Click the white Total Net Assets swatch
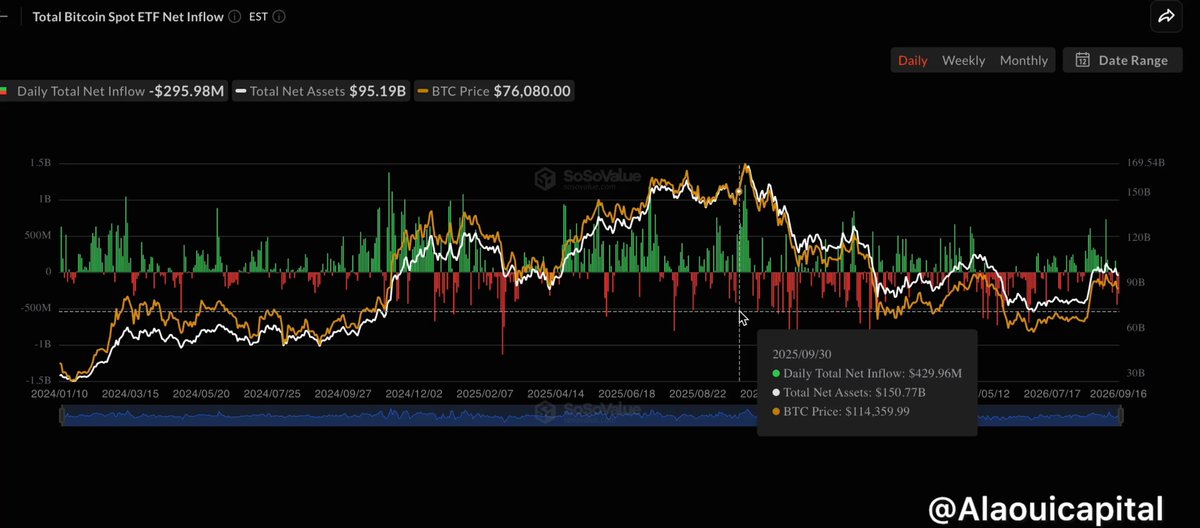Viewport: 1200px width, 528px height. coord(241,91)
